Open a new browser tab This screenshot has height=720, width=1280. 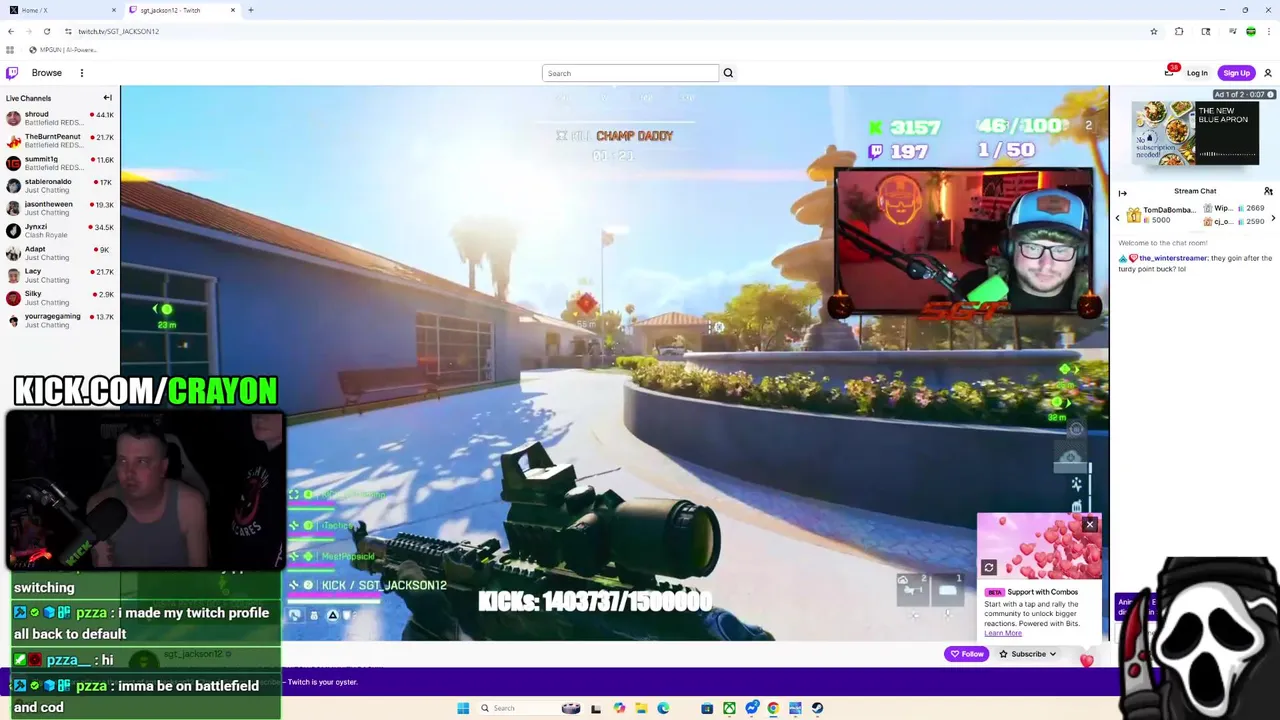point(250,10)
